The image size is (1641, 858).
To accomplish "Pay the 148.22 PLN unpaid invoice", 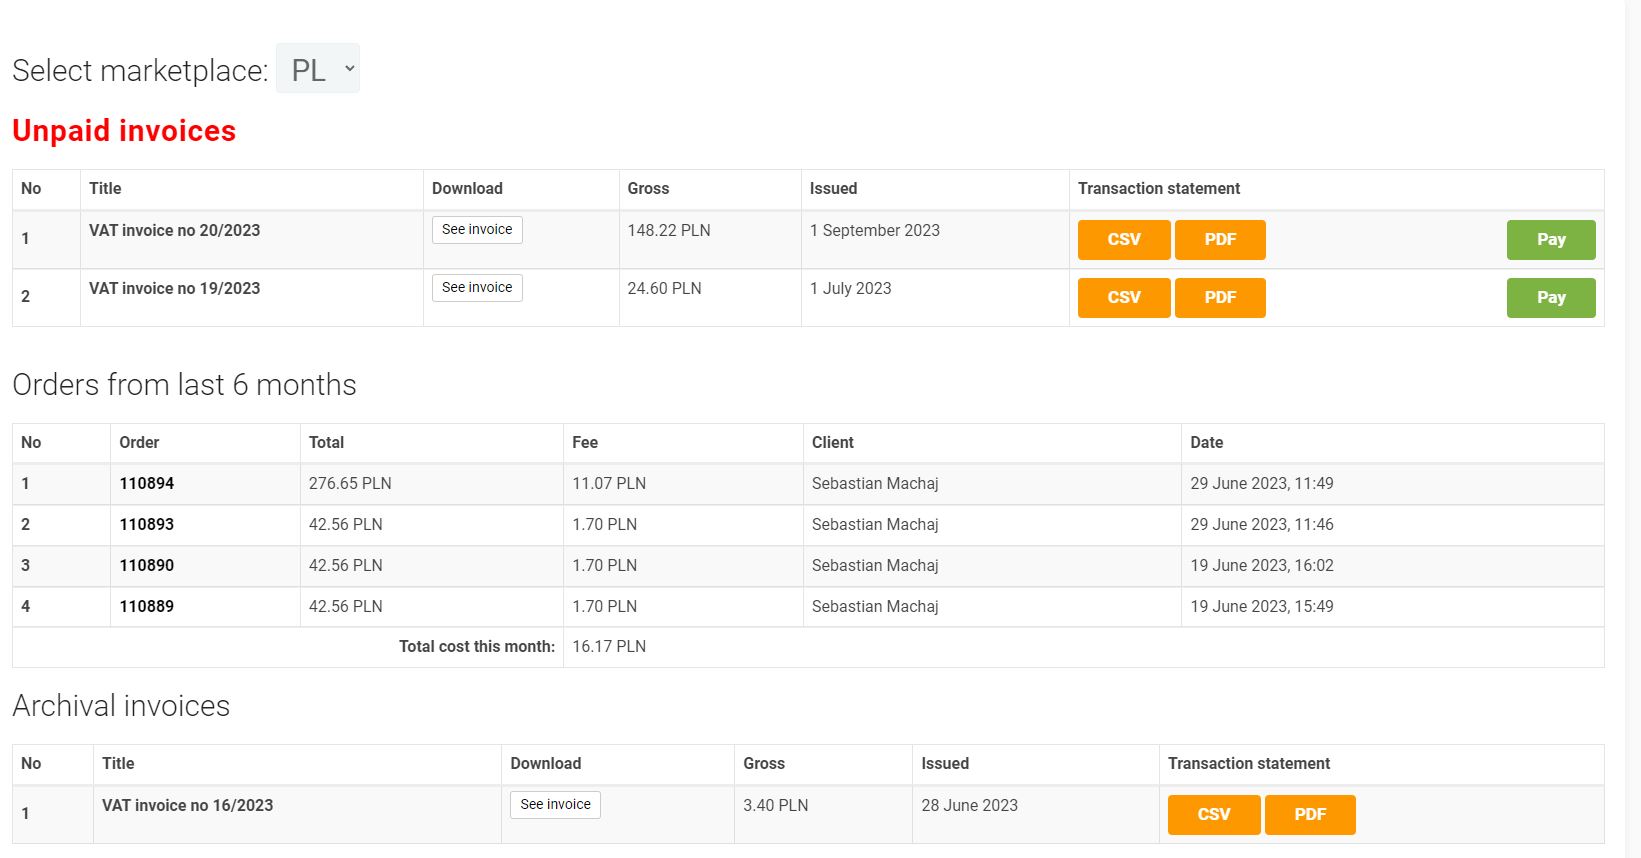I will click(x=1550, y=240).
